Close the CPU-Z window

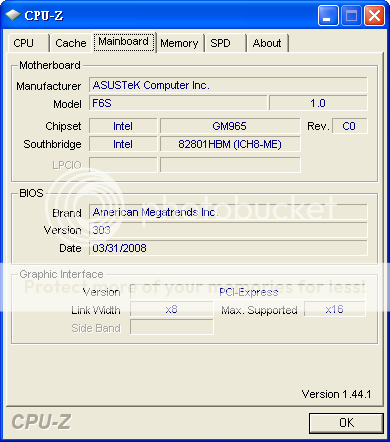tap(374, 16)
